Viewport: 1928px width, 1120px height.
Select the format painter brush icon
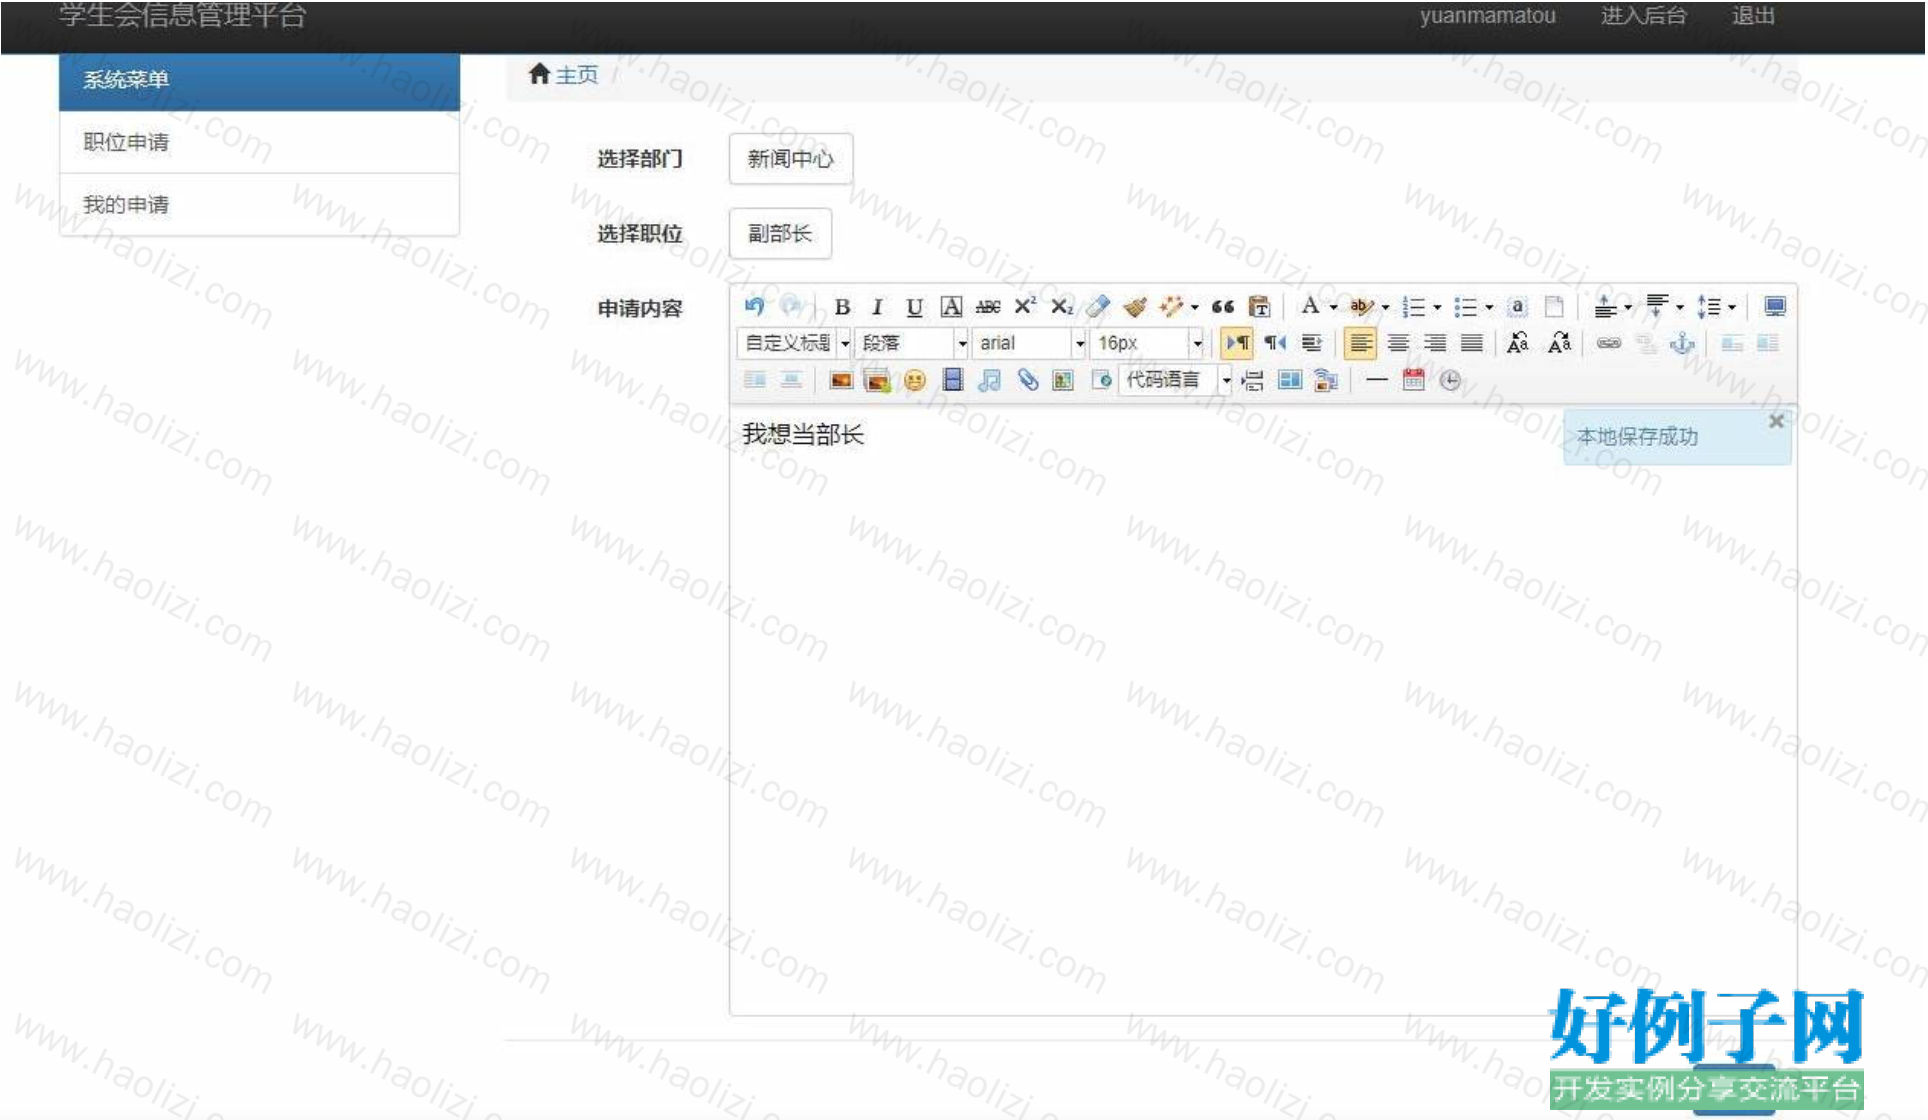coord(1135,306)
